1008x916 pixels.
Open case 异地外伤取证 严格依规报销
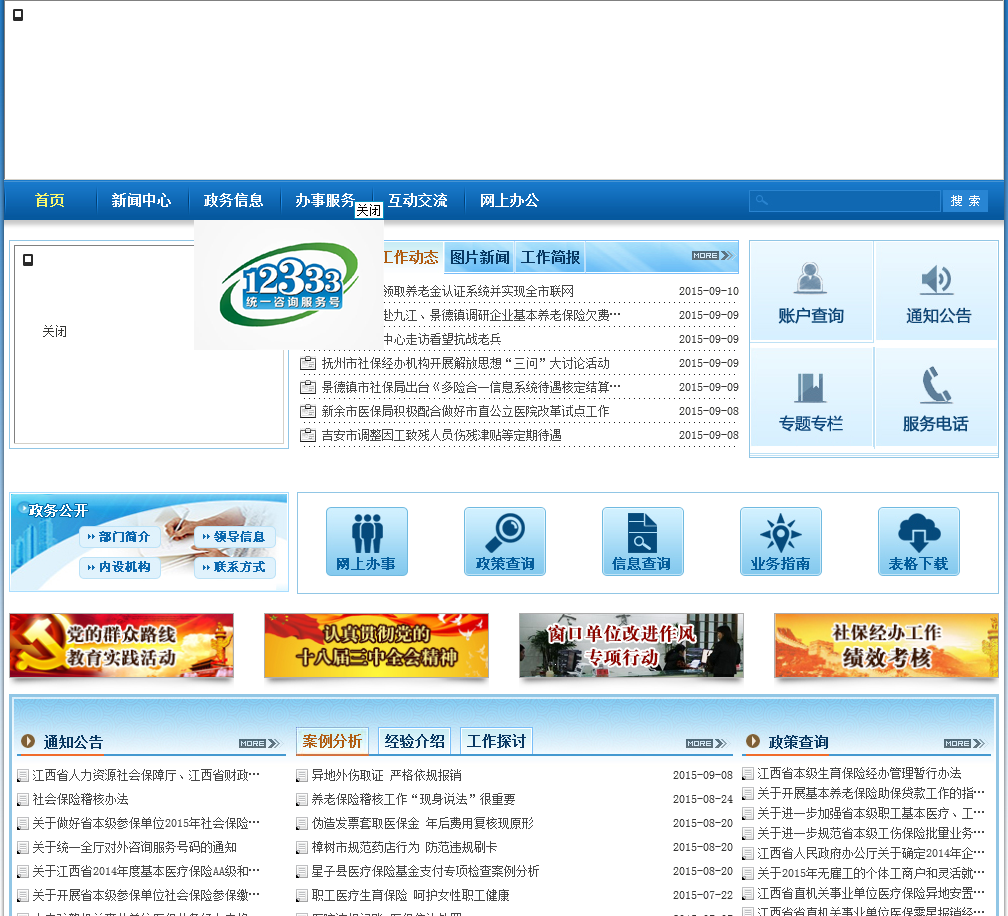tap(386, 775)
